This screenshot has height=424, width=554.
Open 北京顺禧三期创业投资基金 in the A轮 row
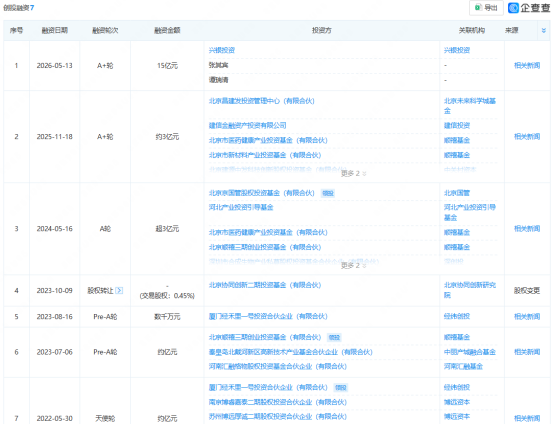tap(265, 247)
